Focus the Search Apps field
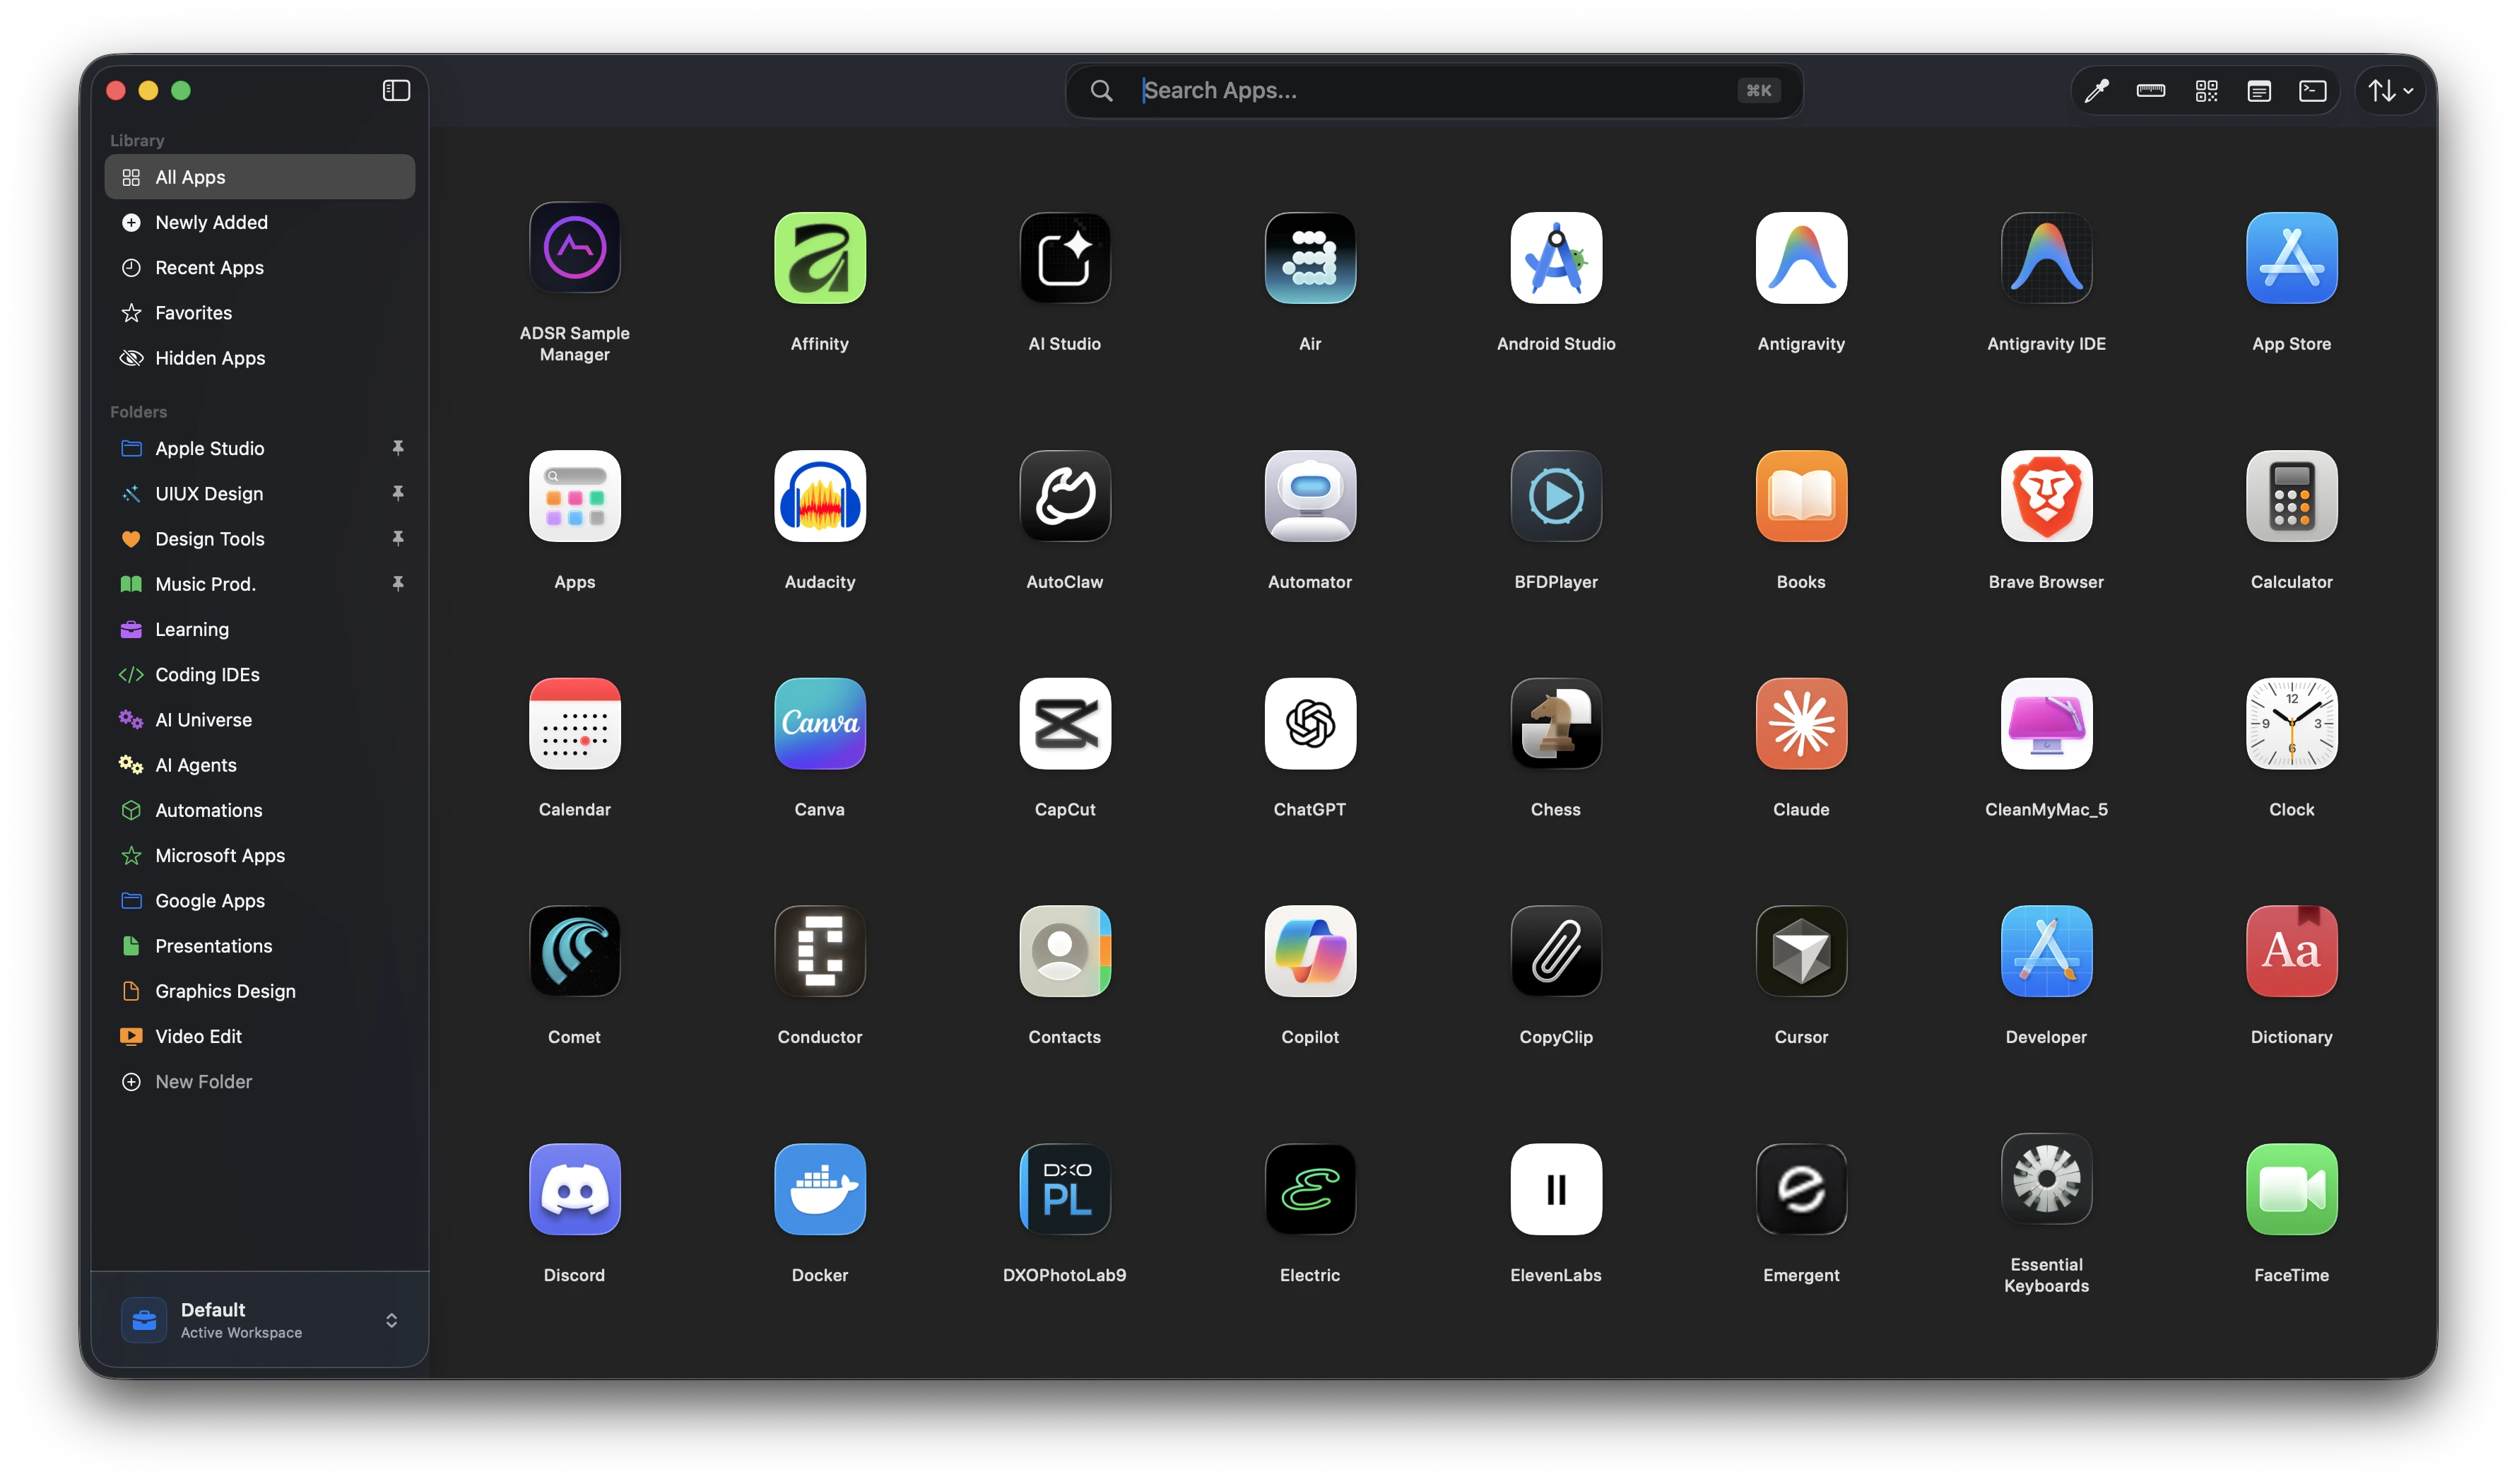 point(1434,91)
